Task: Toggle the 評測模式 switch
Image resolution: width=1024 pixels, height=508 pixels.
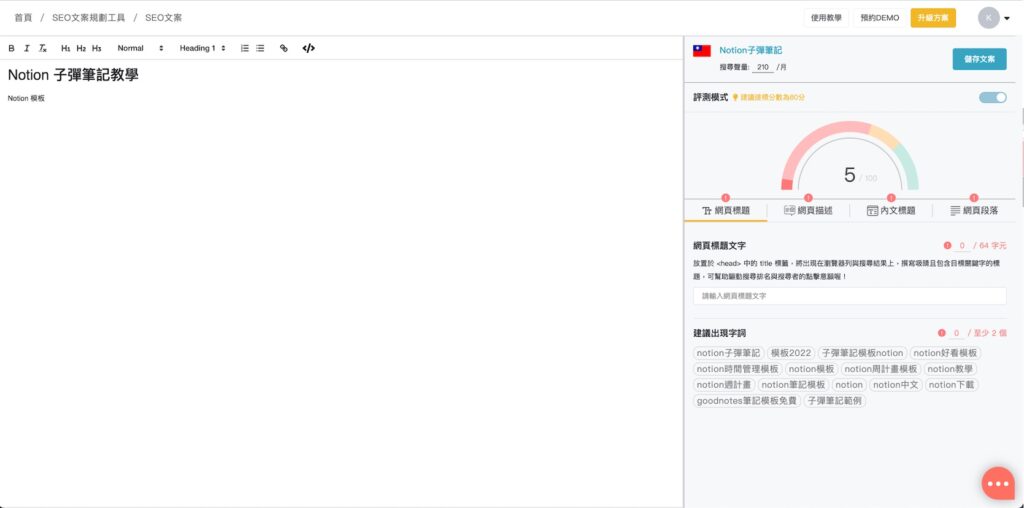Action: point(993,97)
